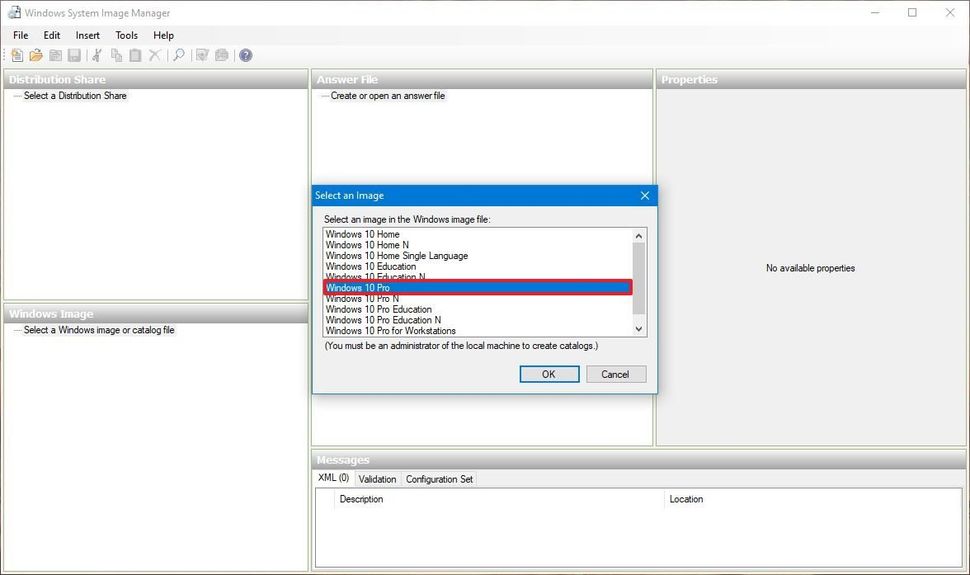Image resolution: width=970 pixels, height=575 pixels.
Task: Click the Copy toolbar icon
Action: [116, 56]
